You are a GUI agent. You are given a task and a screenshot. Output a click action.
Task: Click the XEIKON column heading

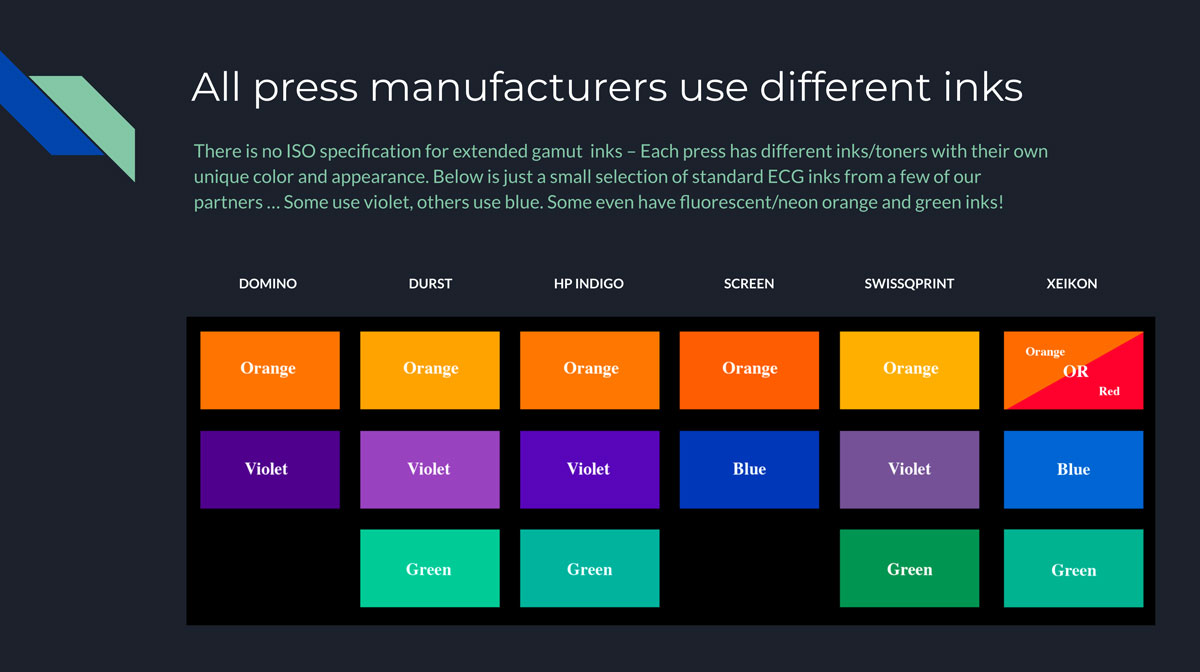pyautogui.click(x=1072, y=284)
